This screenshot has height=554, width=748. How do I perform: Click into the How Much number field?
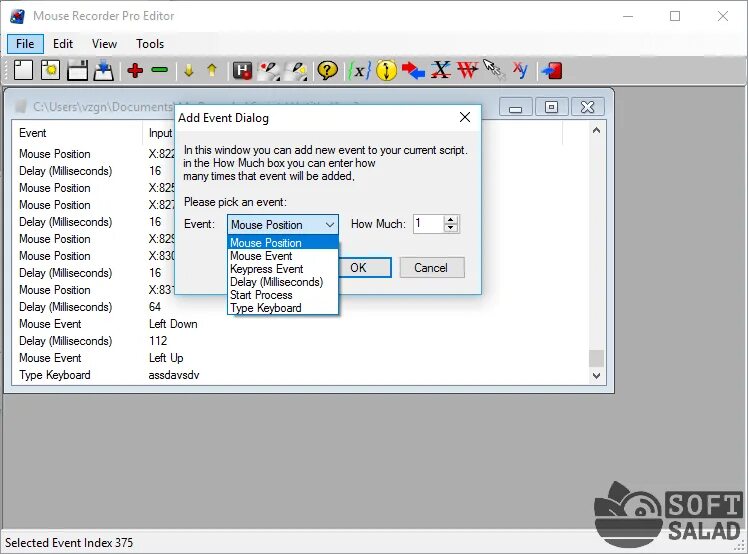(428, 224)
